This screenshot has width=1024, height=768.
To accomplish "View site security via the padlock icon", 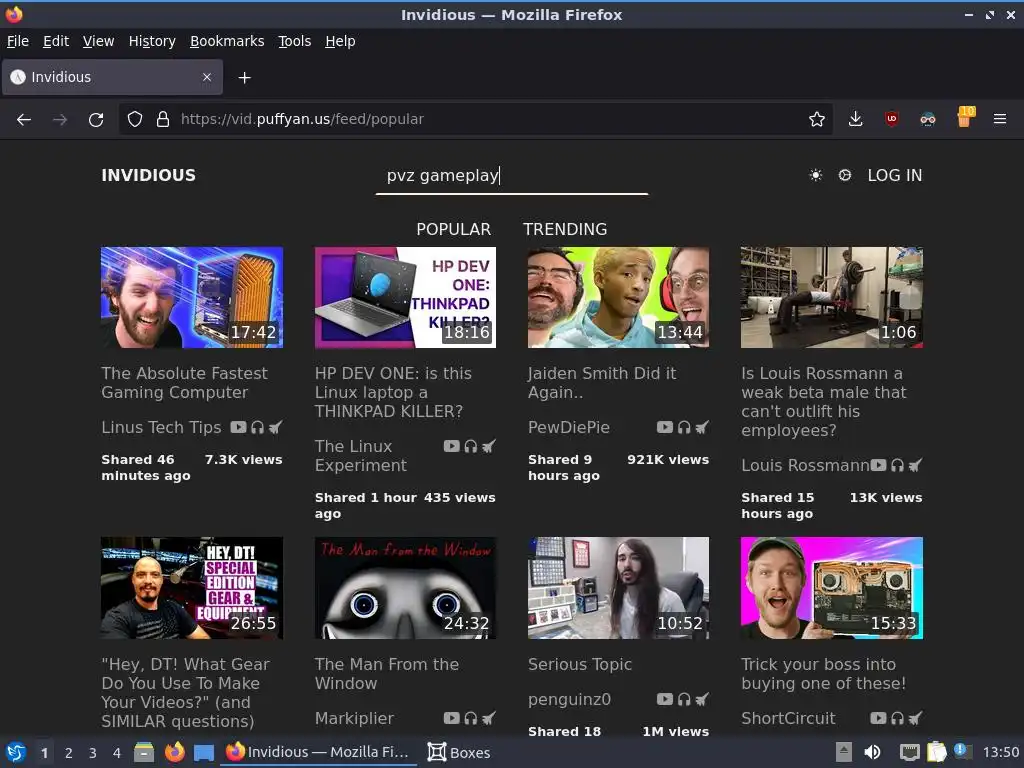I will click(x=163, y=120).
